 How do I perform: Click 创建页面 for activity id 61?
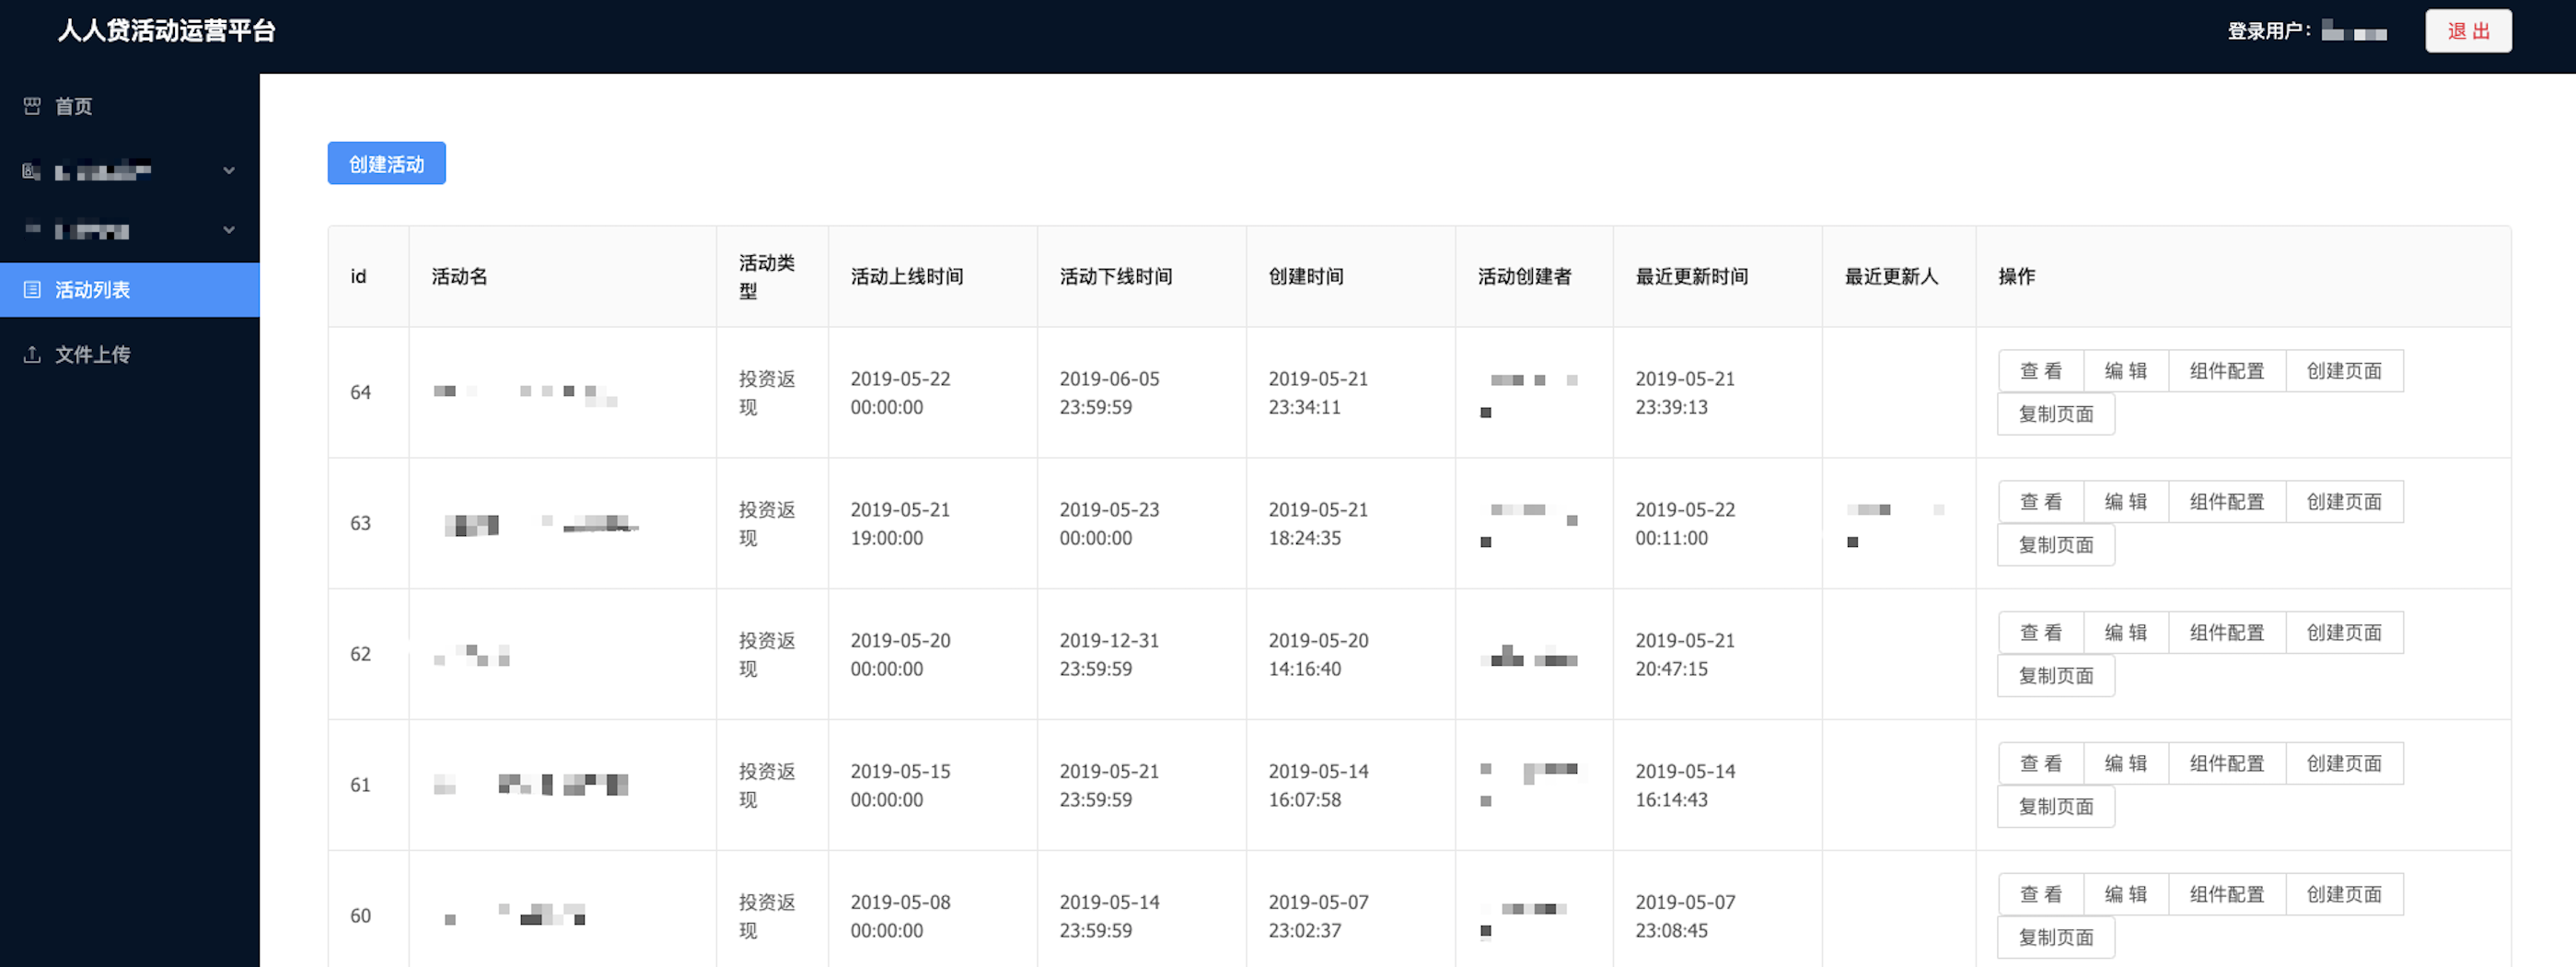(2344, 764)
